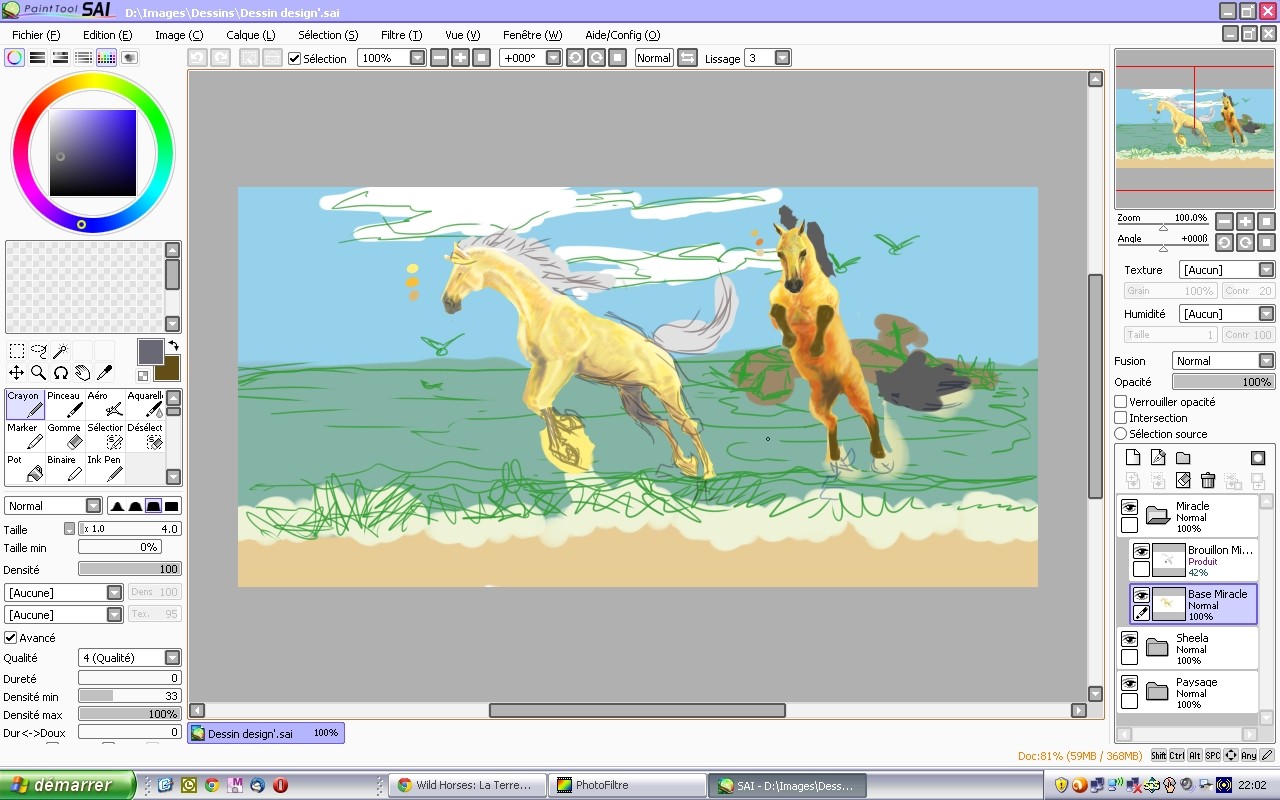Choose the magic wand tool
Screen dimensions: 1280x800
click(x=61, y=351)
